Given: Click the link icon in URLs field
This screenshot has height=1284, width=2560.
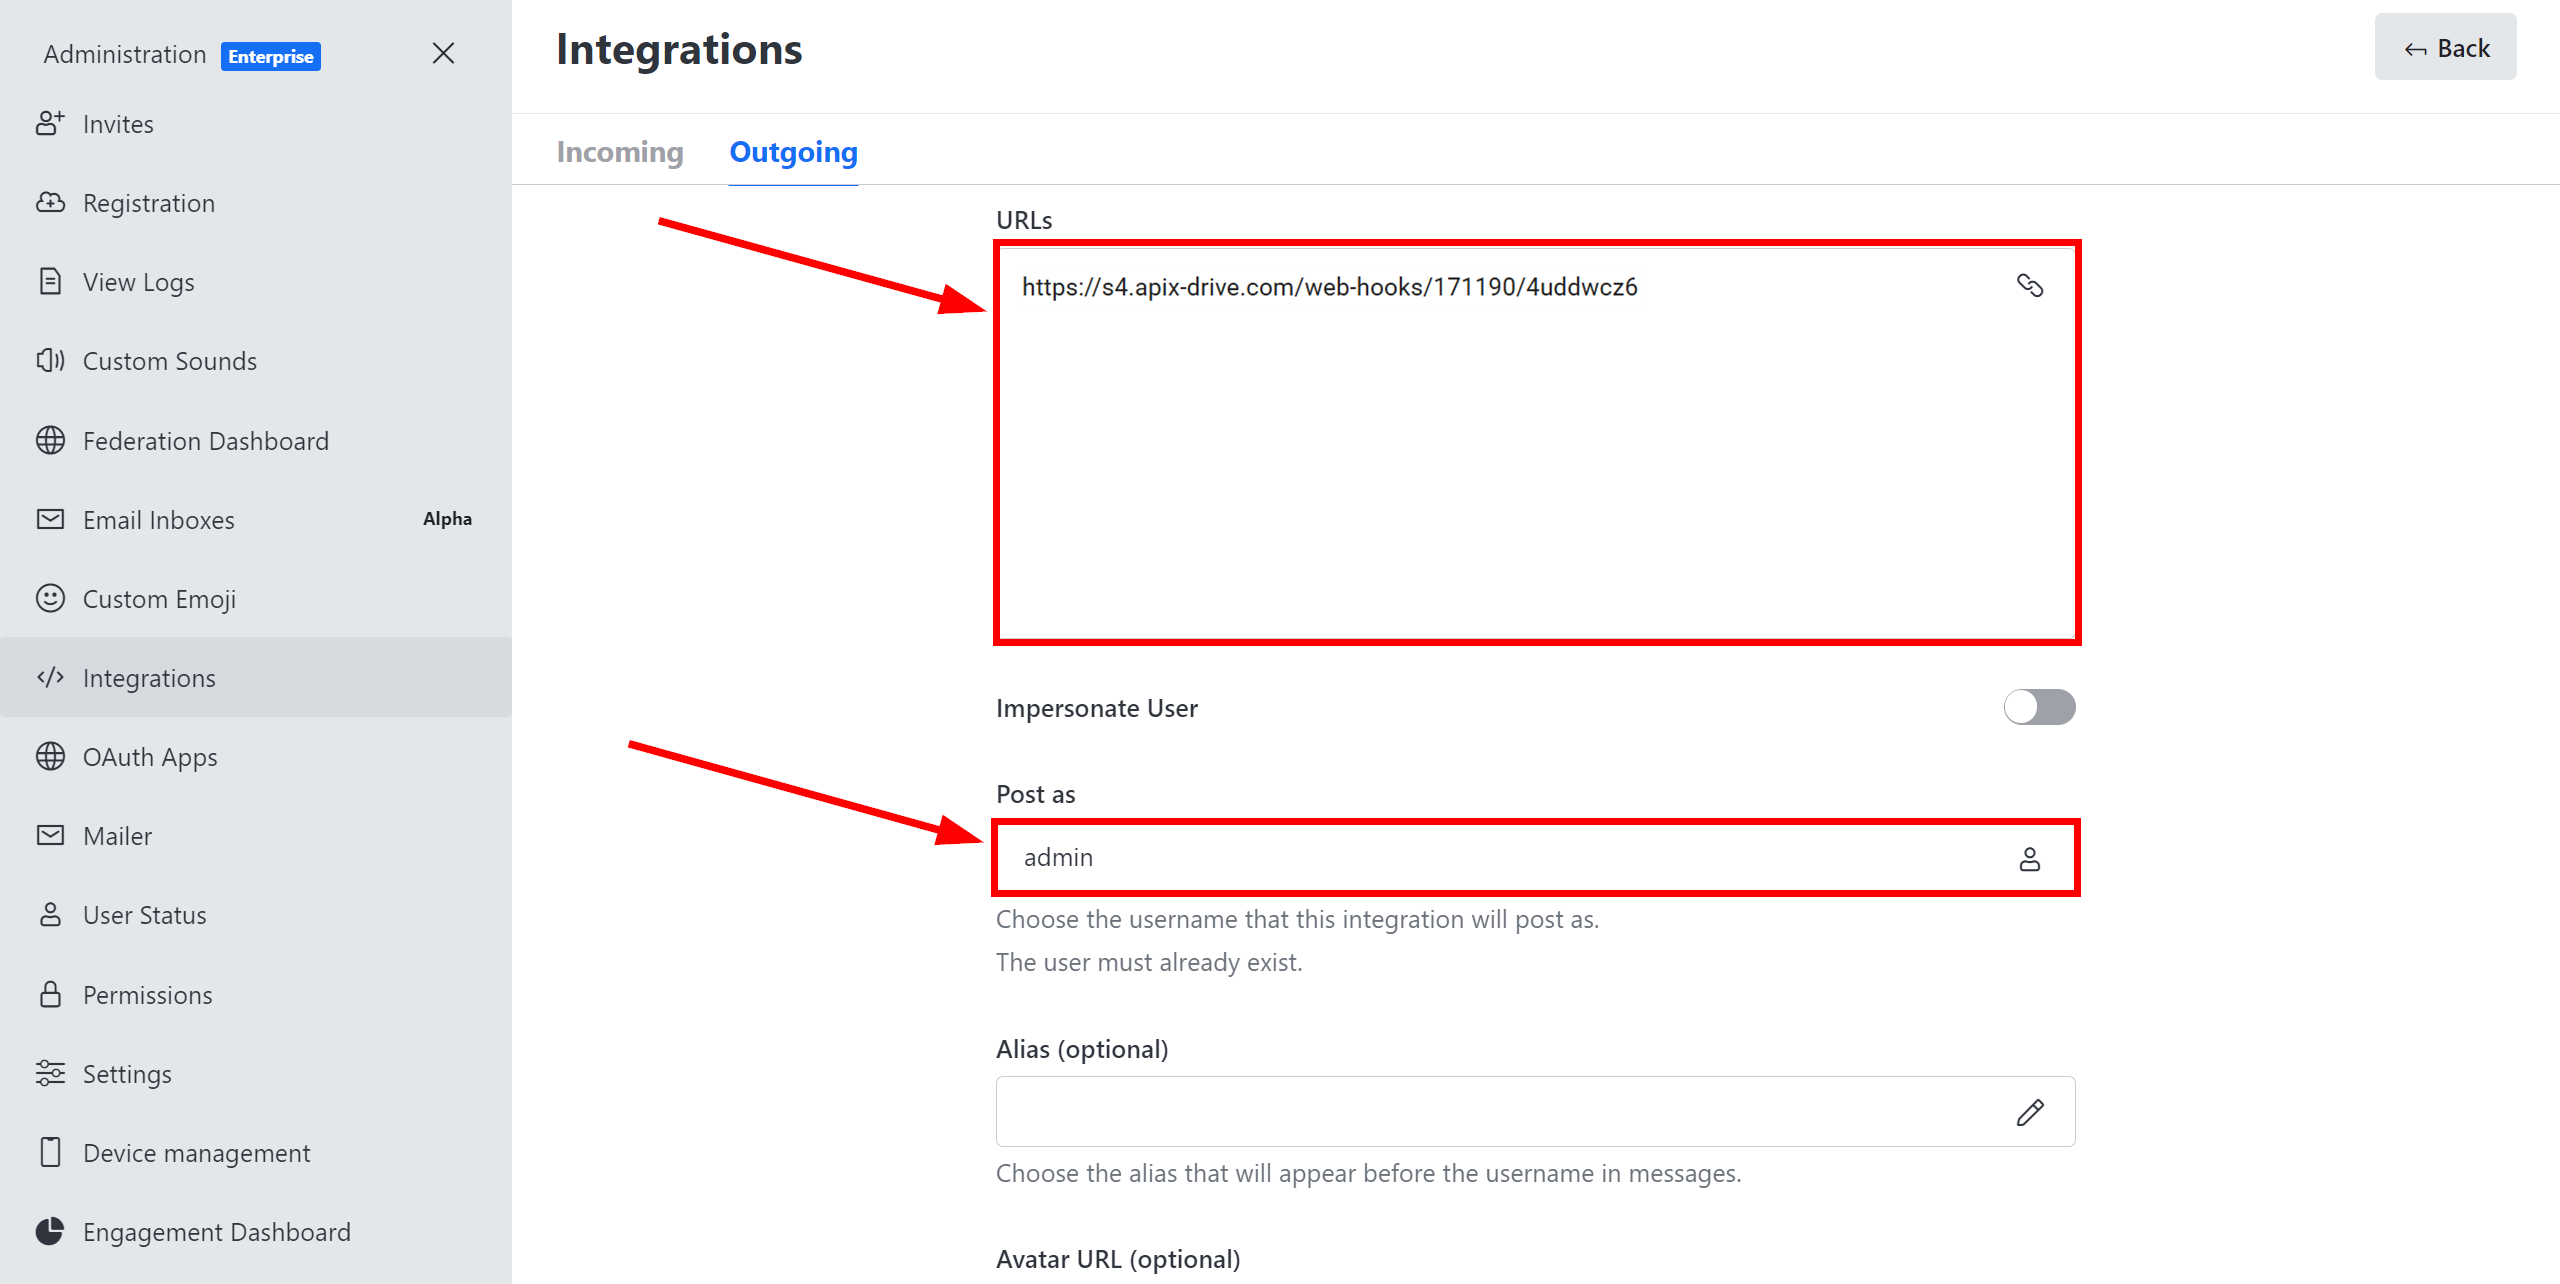Looking at the screenshot, I should [2030, 286].
